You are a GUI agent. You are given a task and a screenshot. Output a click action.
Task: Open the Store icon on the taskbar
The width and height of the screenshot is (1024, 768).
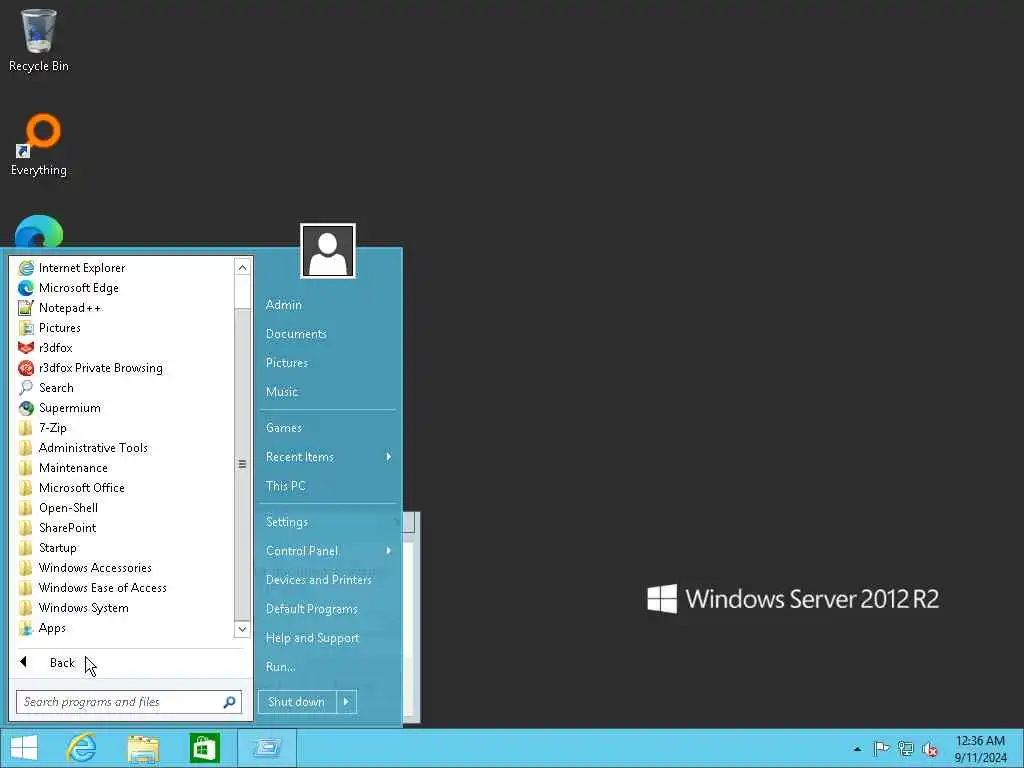204,748
